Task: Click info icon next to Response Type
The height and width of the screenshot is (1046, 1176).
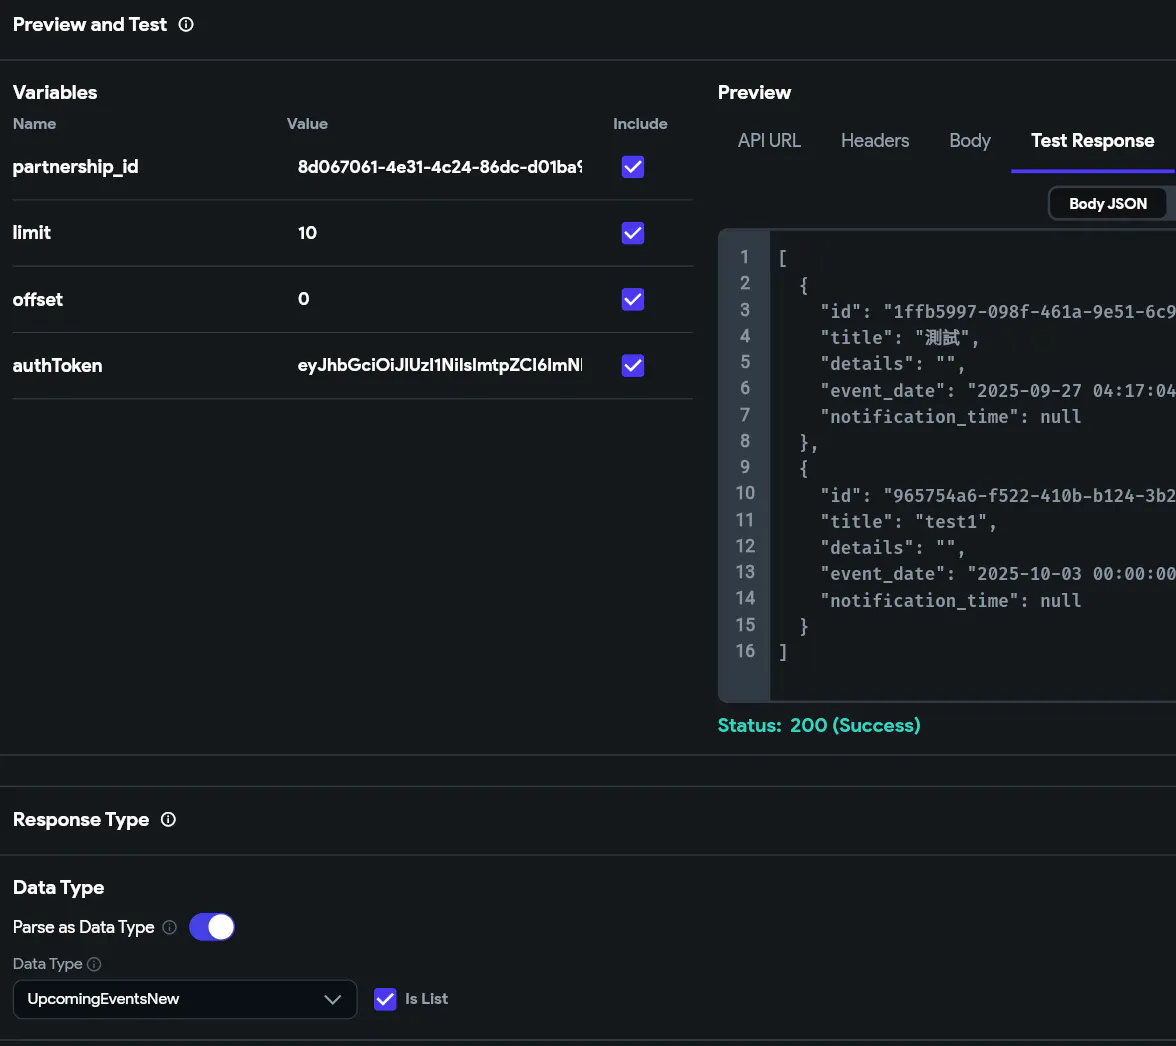Action: [168, 820]
